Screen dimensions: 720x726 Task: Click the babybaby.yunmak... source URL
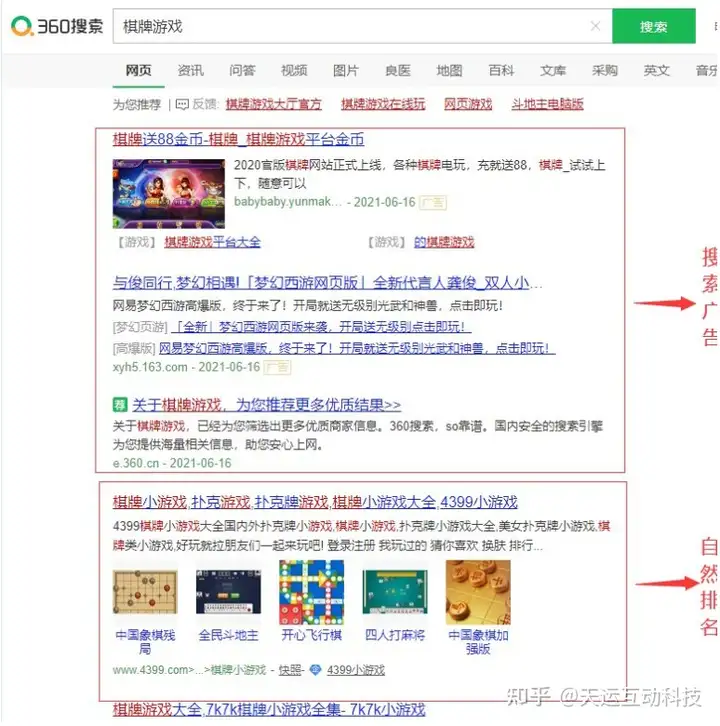[288, 202]
